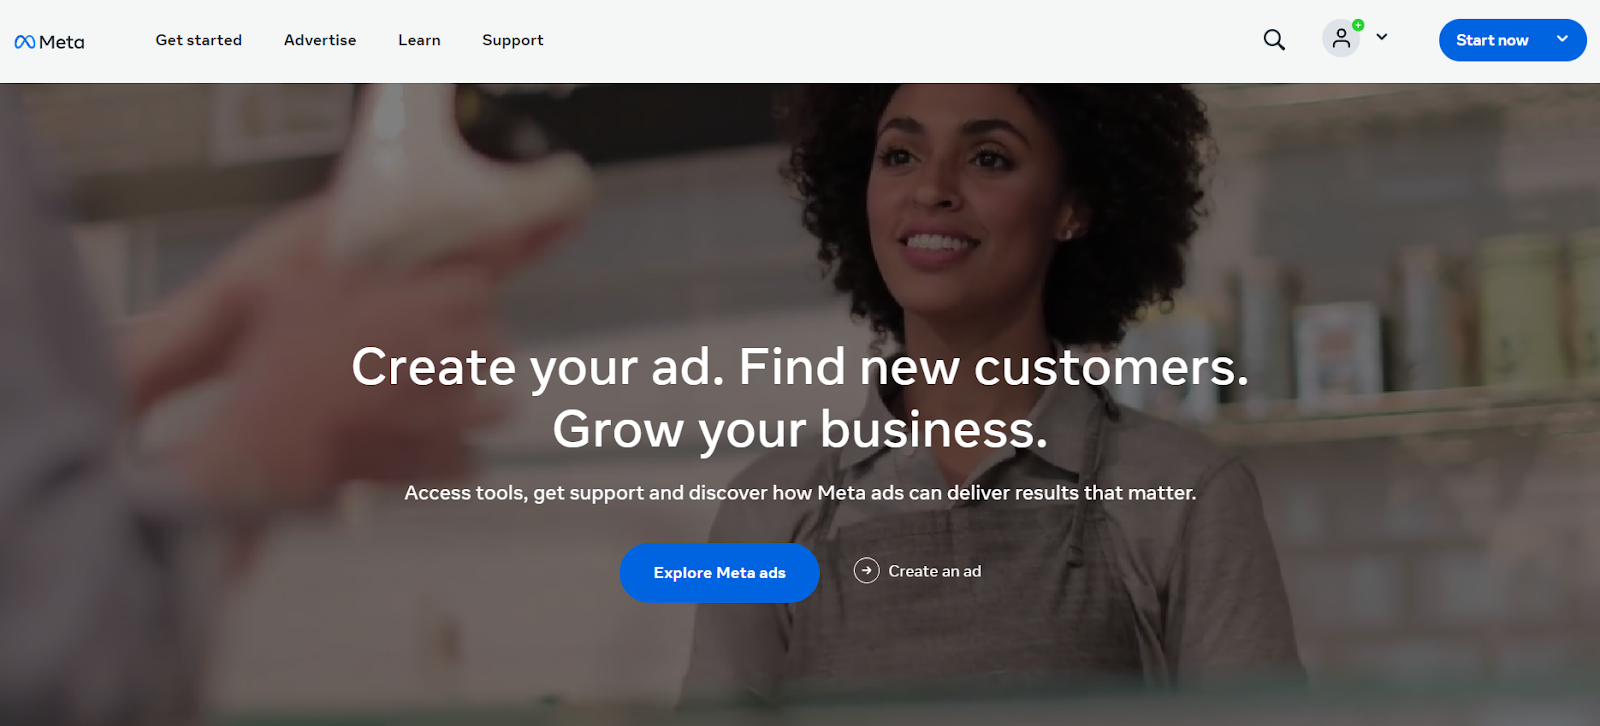Screen dimensions: 1600x726
Task: Open the Support menu
Action: click(513, 40)
